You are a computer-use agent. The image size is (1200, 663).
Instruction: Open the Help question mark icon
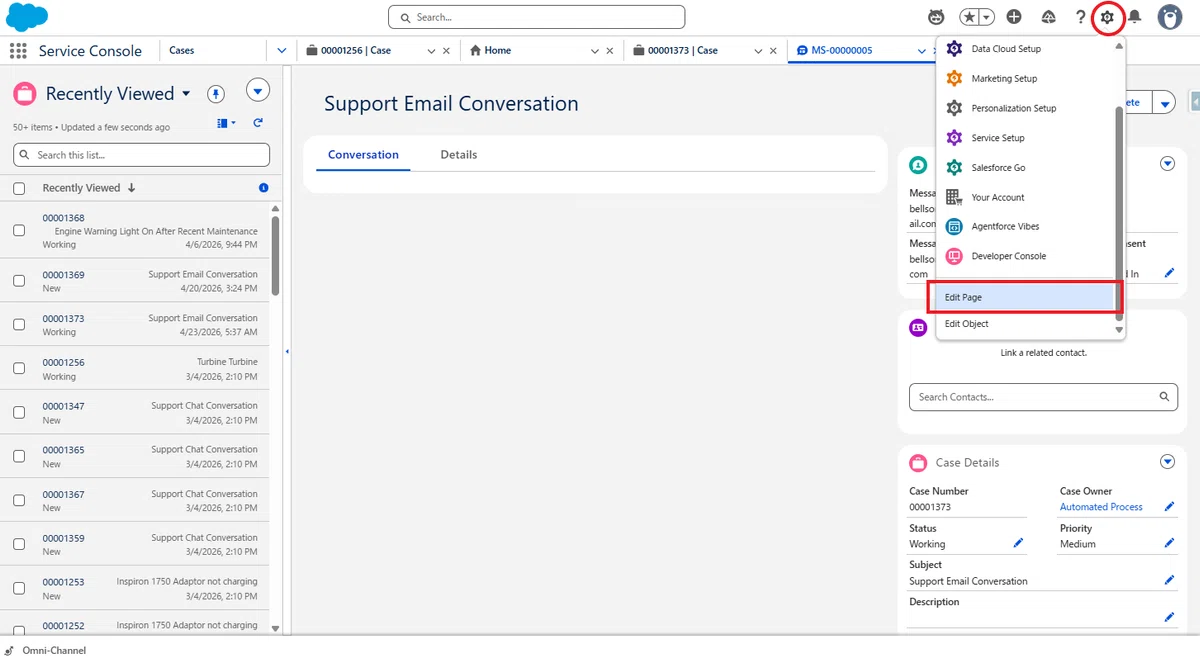(1080, 17)
